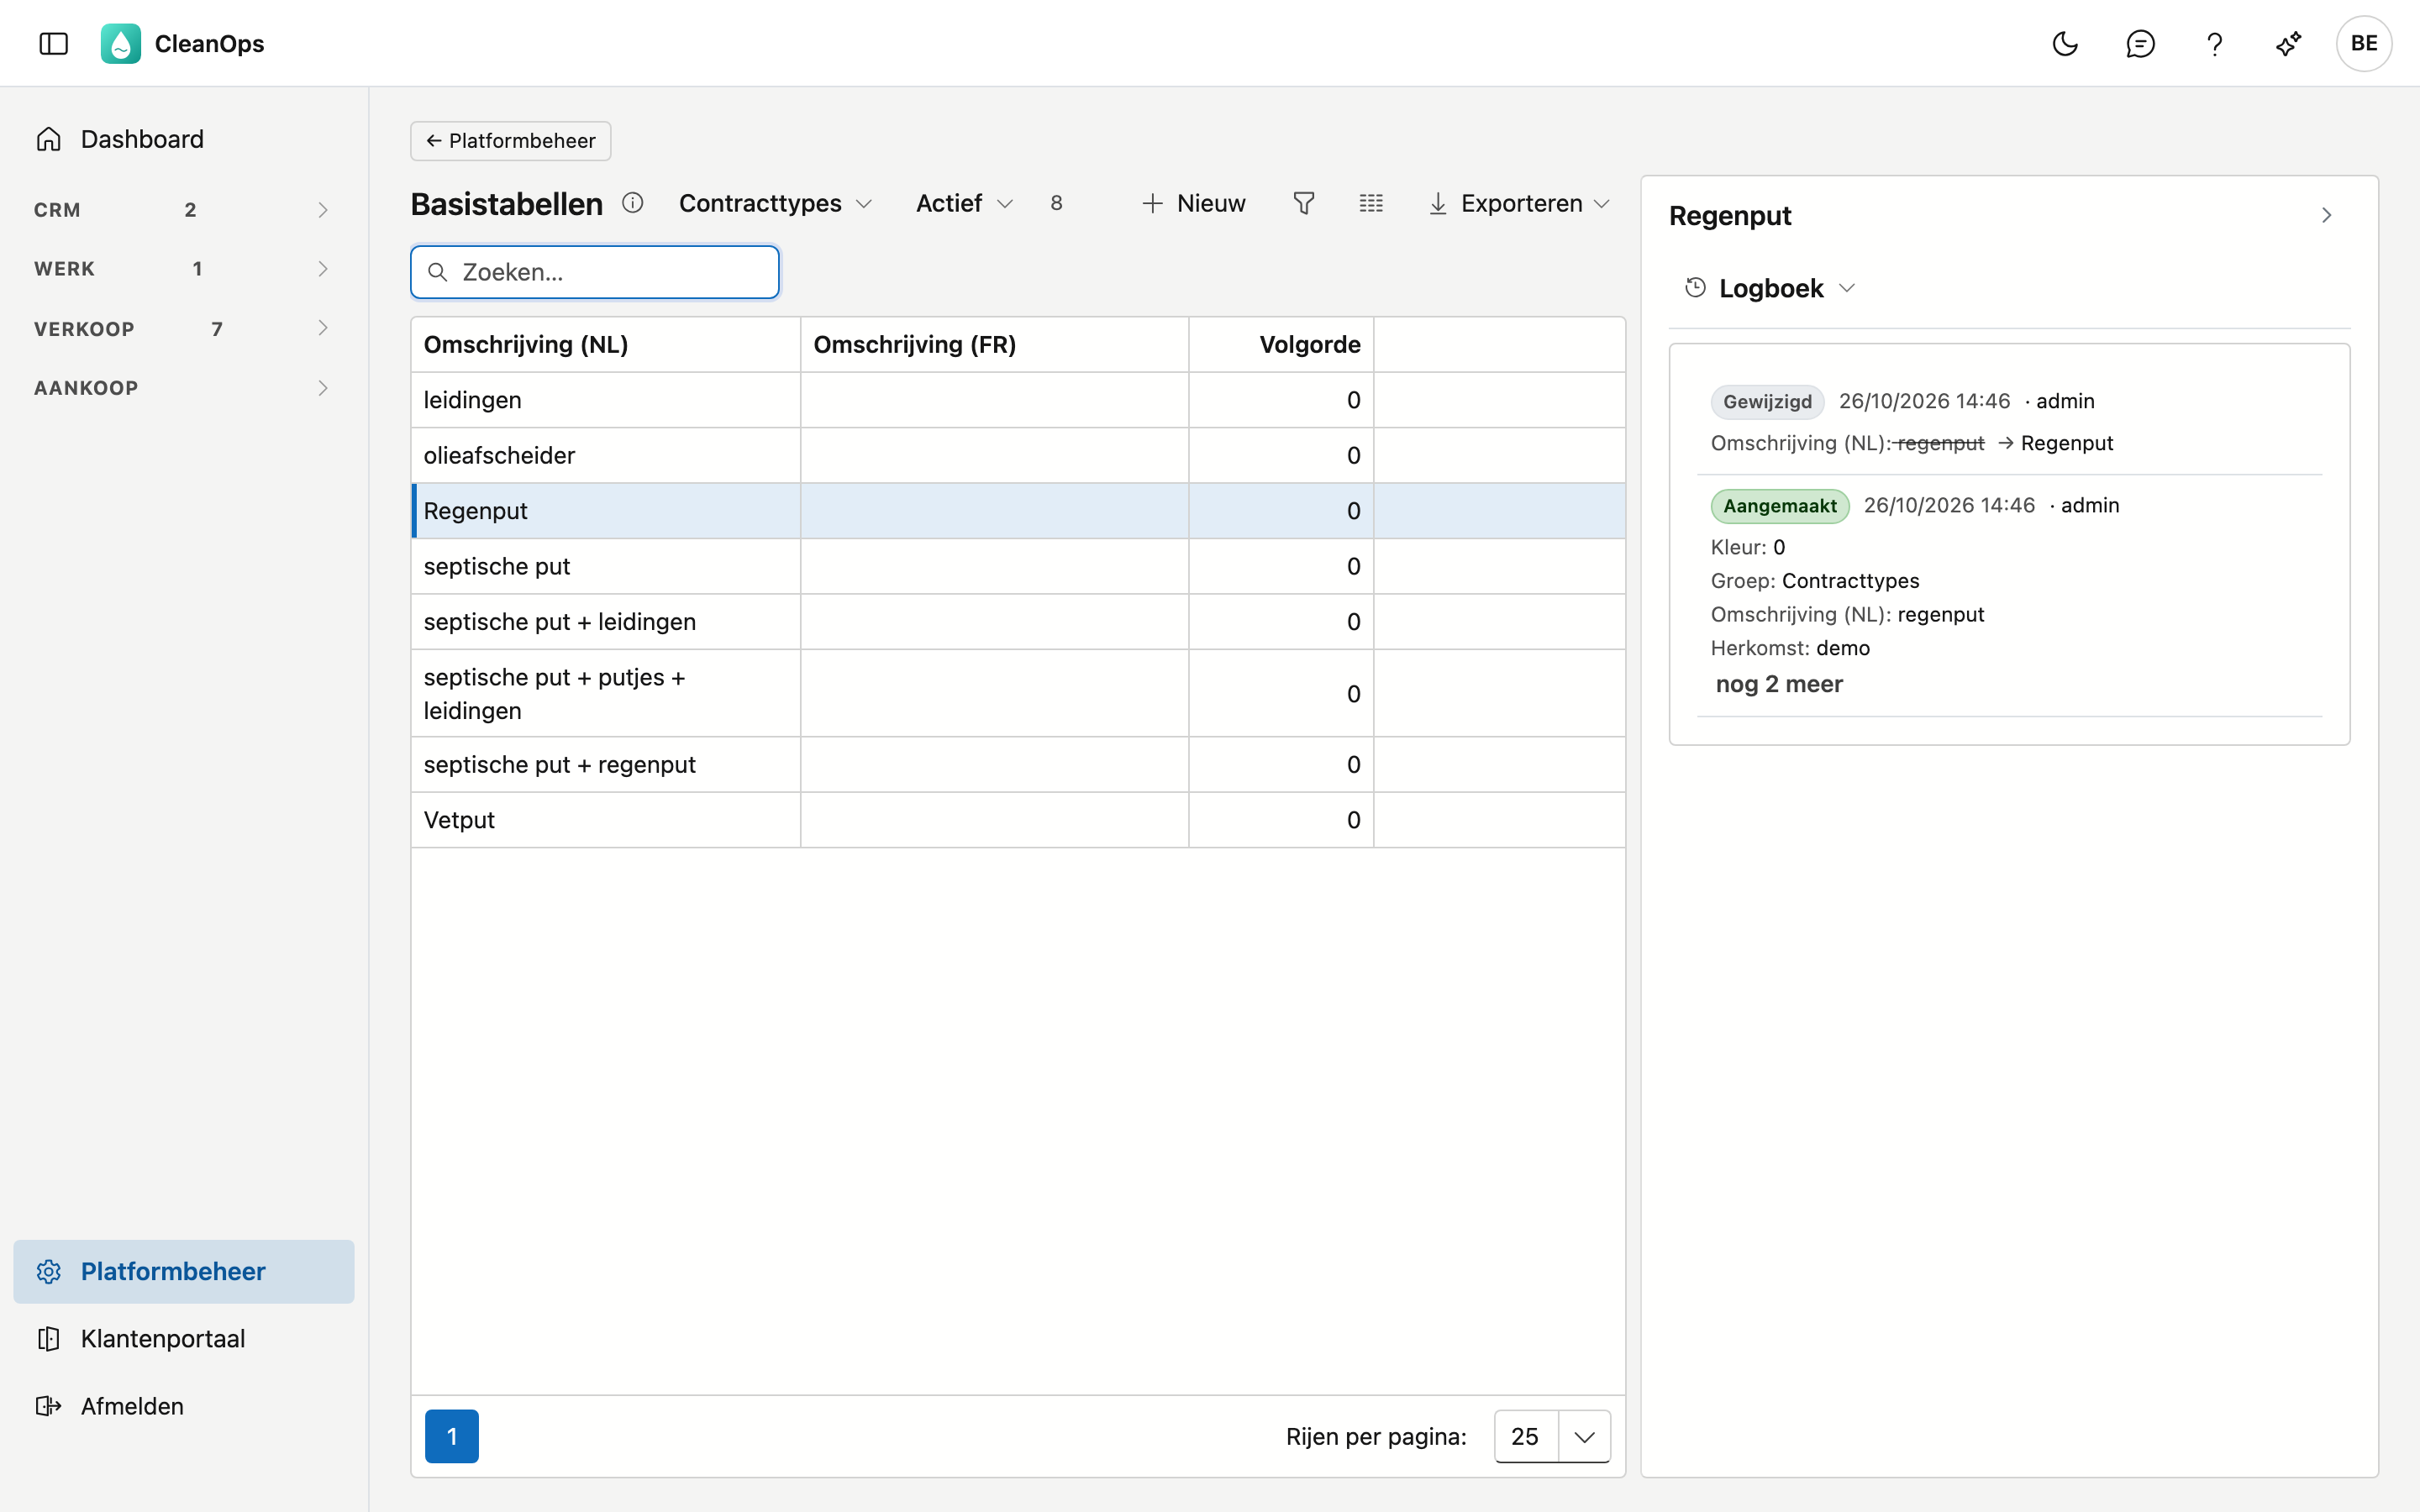Show nog 2 meer log fields
This screenshot has height=1512, width=2420.
pyautogui.click(x=1779, y=684)
